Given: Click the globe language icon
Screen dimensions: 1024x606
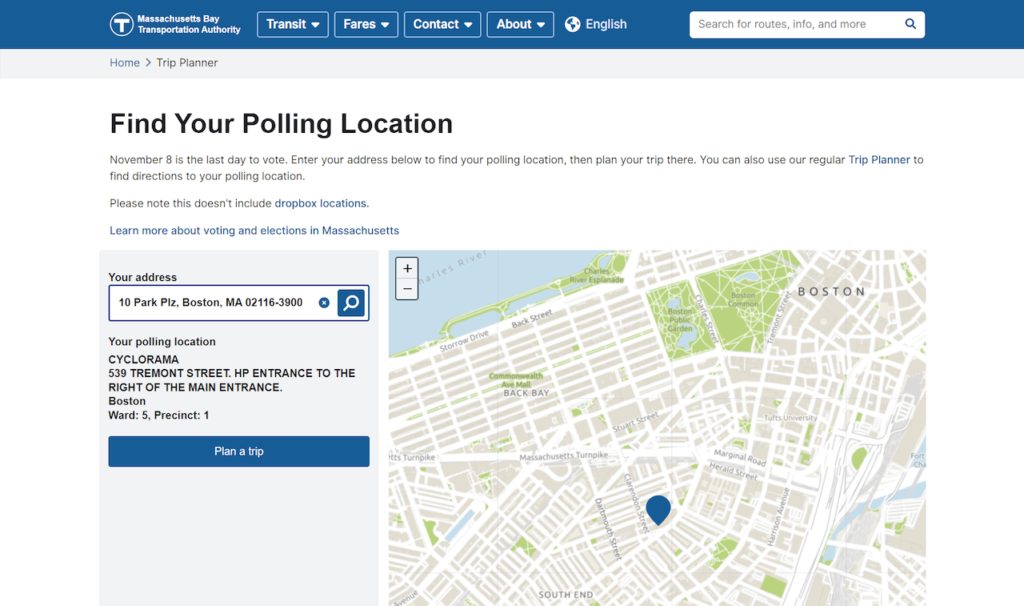Looking at the screenshot, I should (x=573, y=24).
